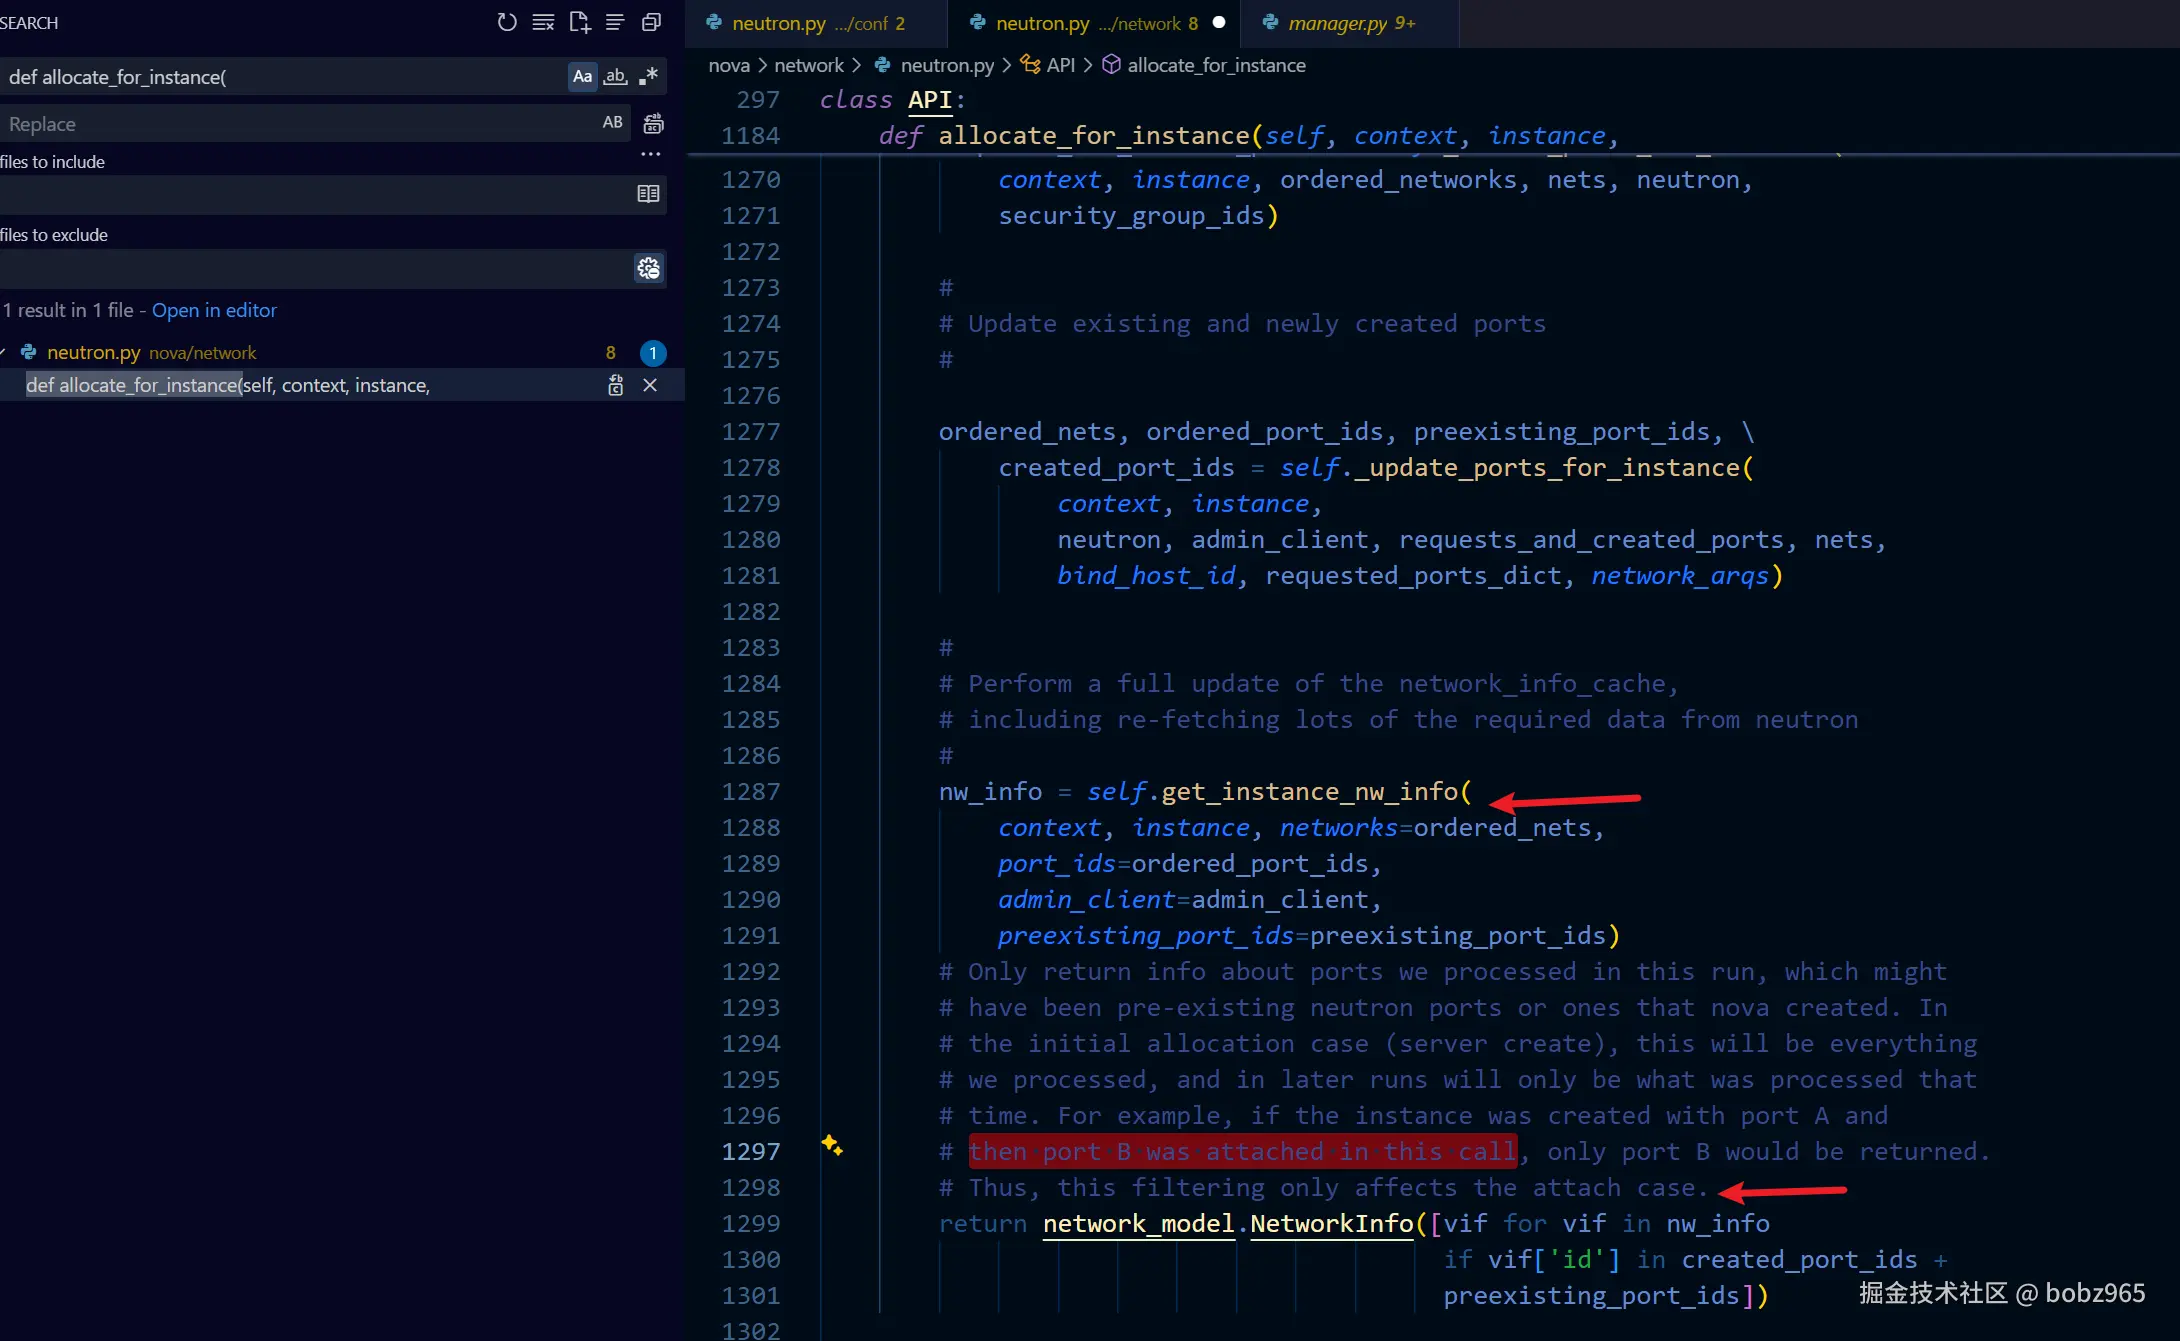This screenshot has height=1341, width=2180.
Task: Toggle exclude settings and ignore files
Action: [x=648, y=268]
